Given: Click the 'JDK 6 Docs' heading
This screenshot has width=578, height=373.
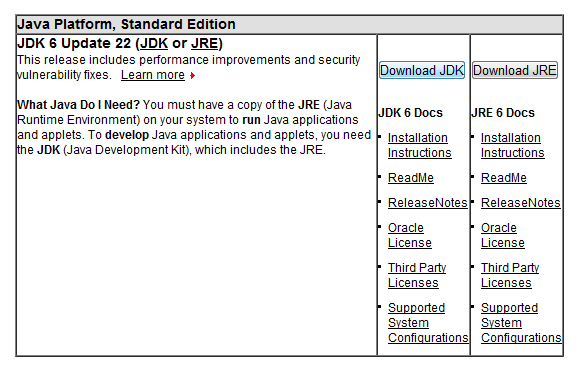Looking at the screenshot, I should (410, 112).
